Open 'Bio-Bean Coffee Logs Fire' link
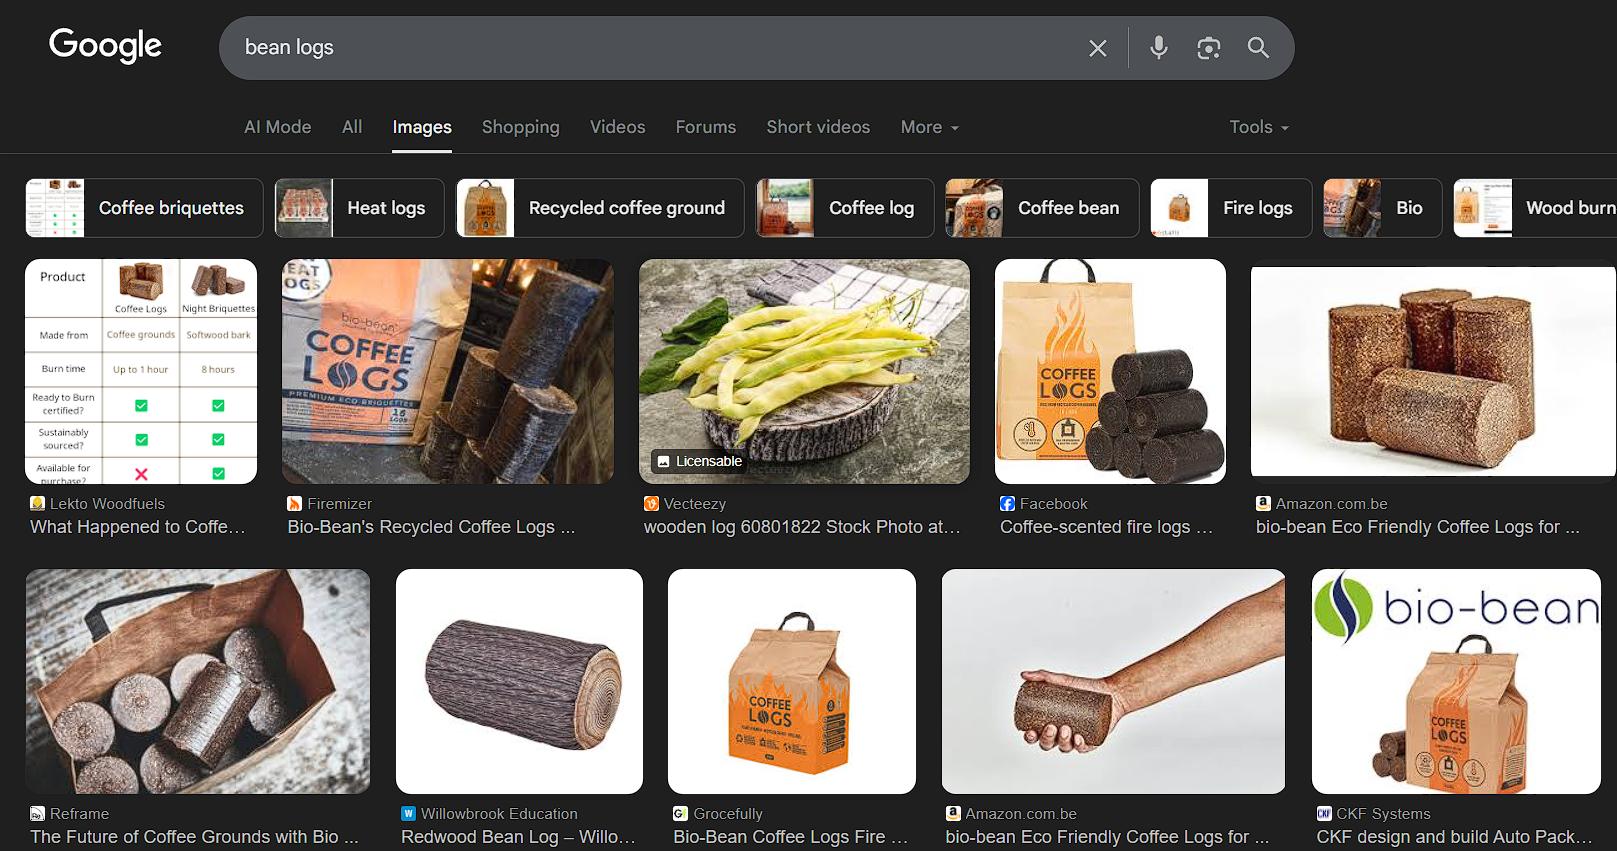The height and width of the screenshot is (851, 1617). pyautogui.click(x=791, y=837)
